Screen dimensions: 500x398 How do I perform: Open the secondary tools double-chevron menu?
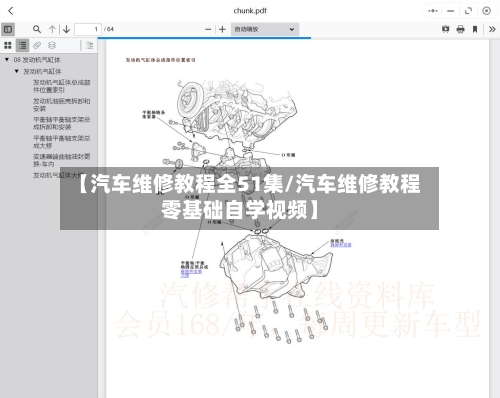492,29
